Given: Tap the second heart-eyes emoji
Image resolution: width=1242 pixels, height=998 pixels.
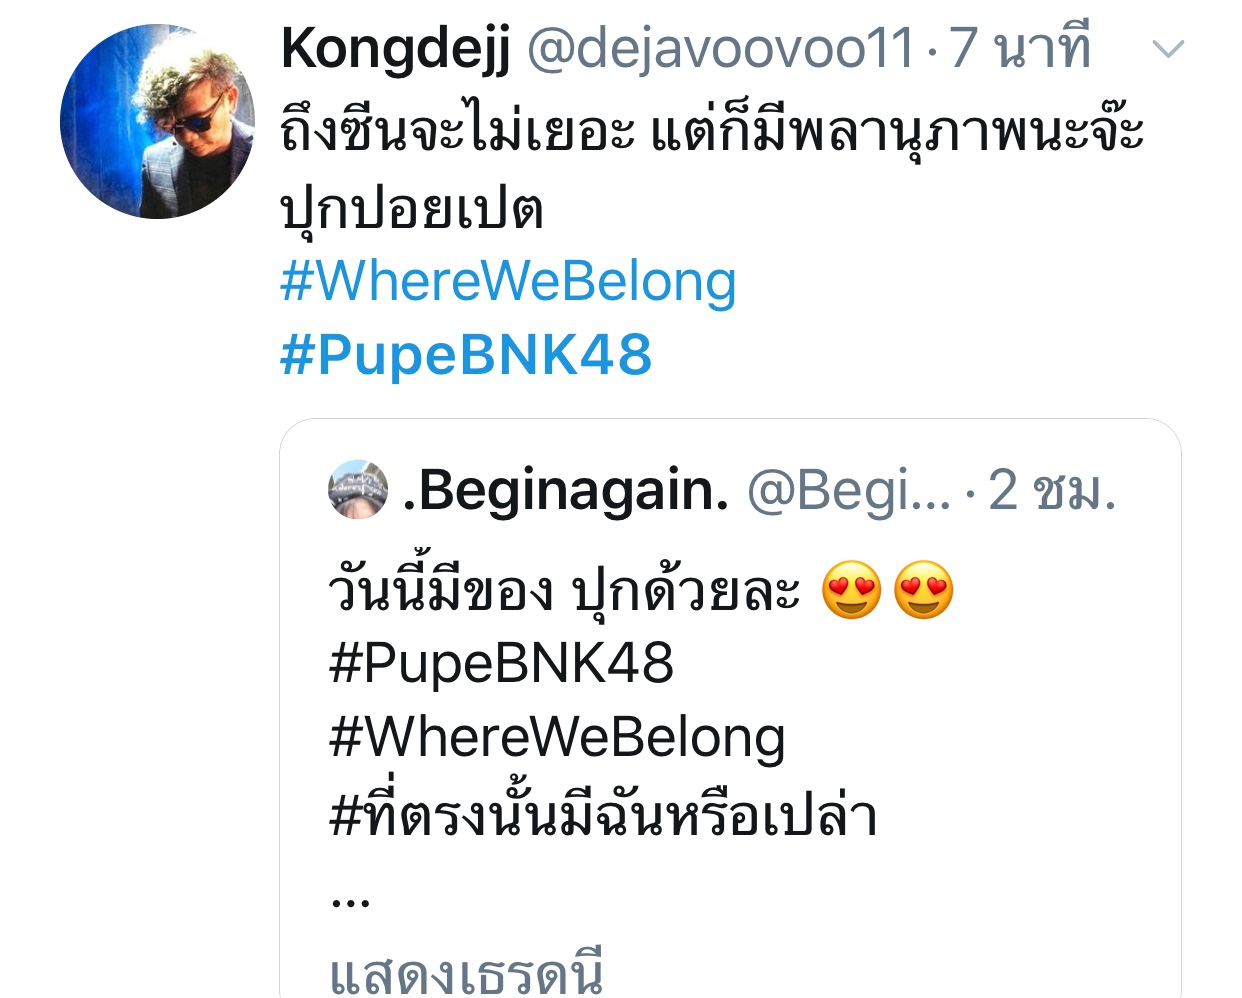Looking at the screenshot, I should tap(924, 590).
